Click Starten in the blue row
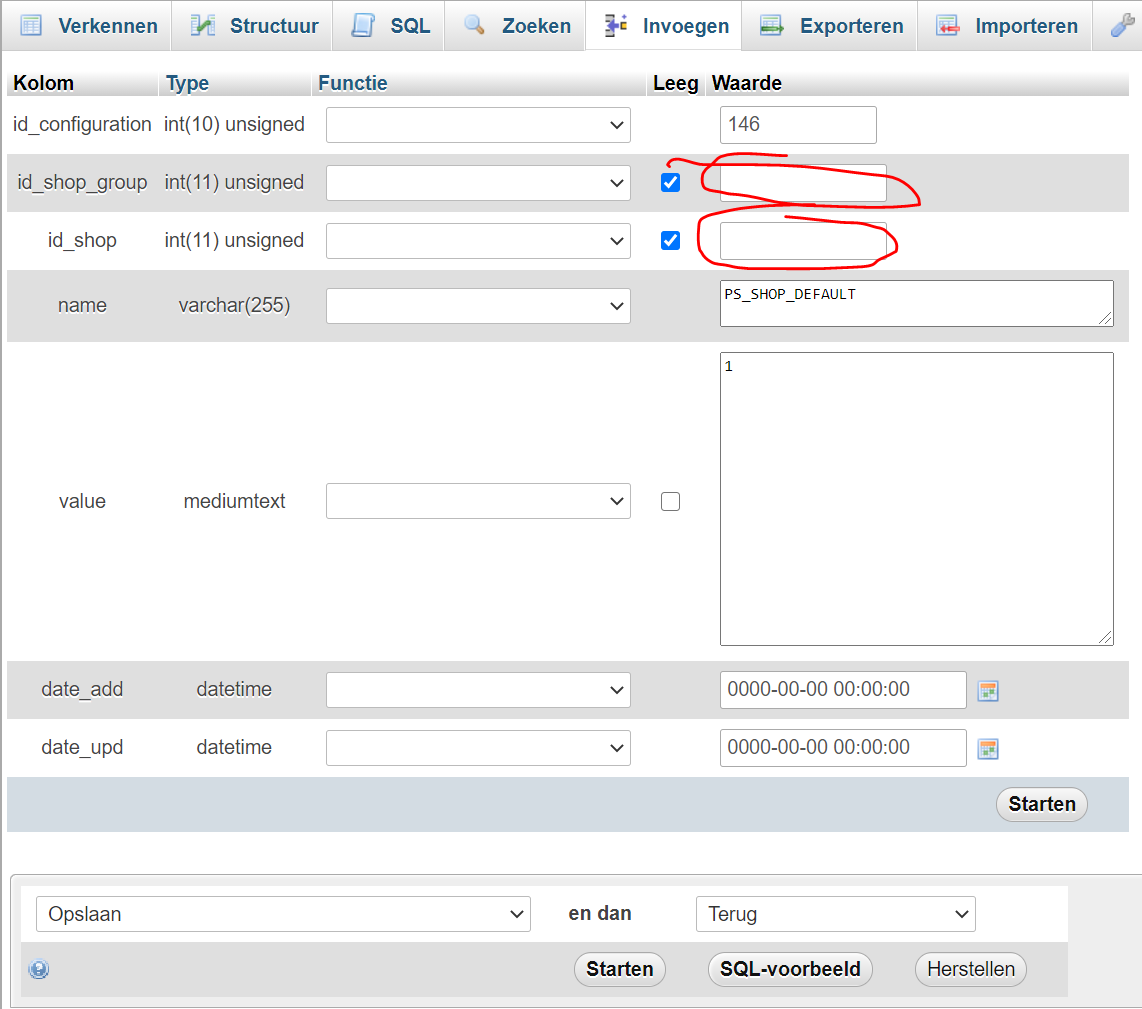The height and width of the screenshot is (1009, 1142). coord(1041,804)
